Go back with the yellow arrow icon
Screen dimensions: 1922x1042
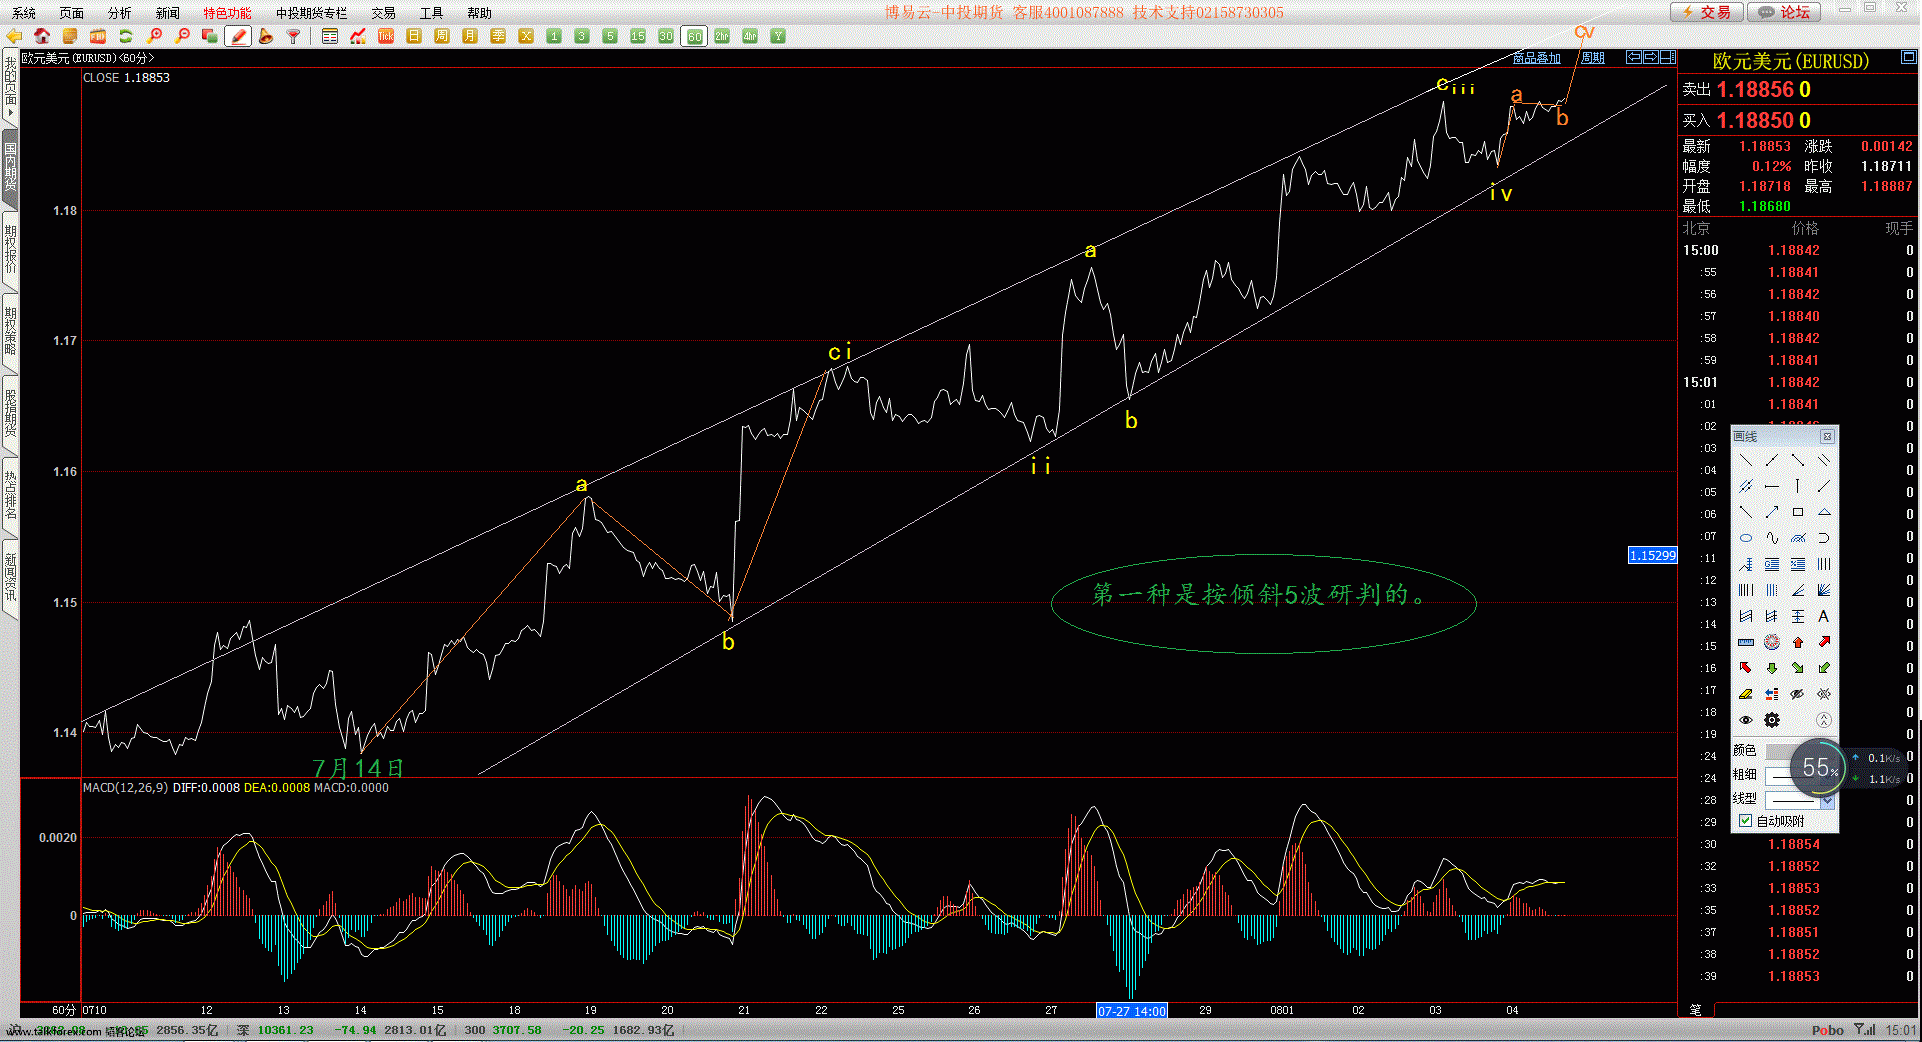[14, 36]
